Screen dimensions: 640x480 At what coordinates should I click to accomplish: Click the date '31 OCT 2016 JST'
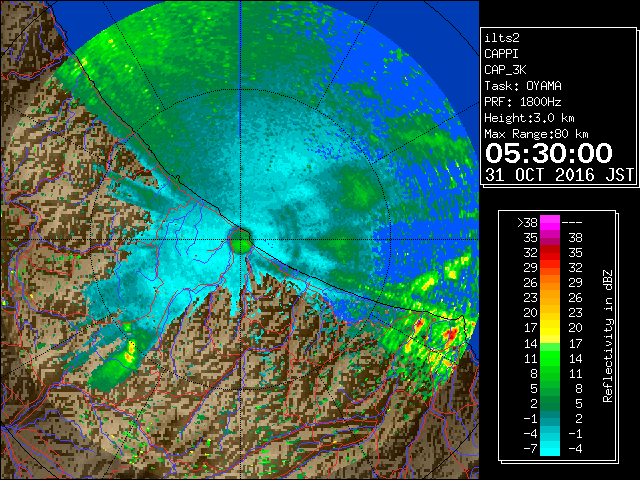coord(560,175)
